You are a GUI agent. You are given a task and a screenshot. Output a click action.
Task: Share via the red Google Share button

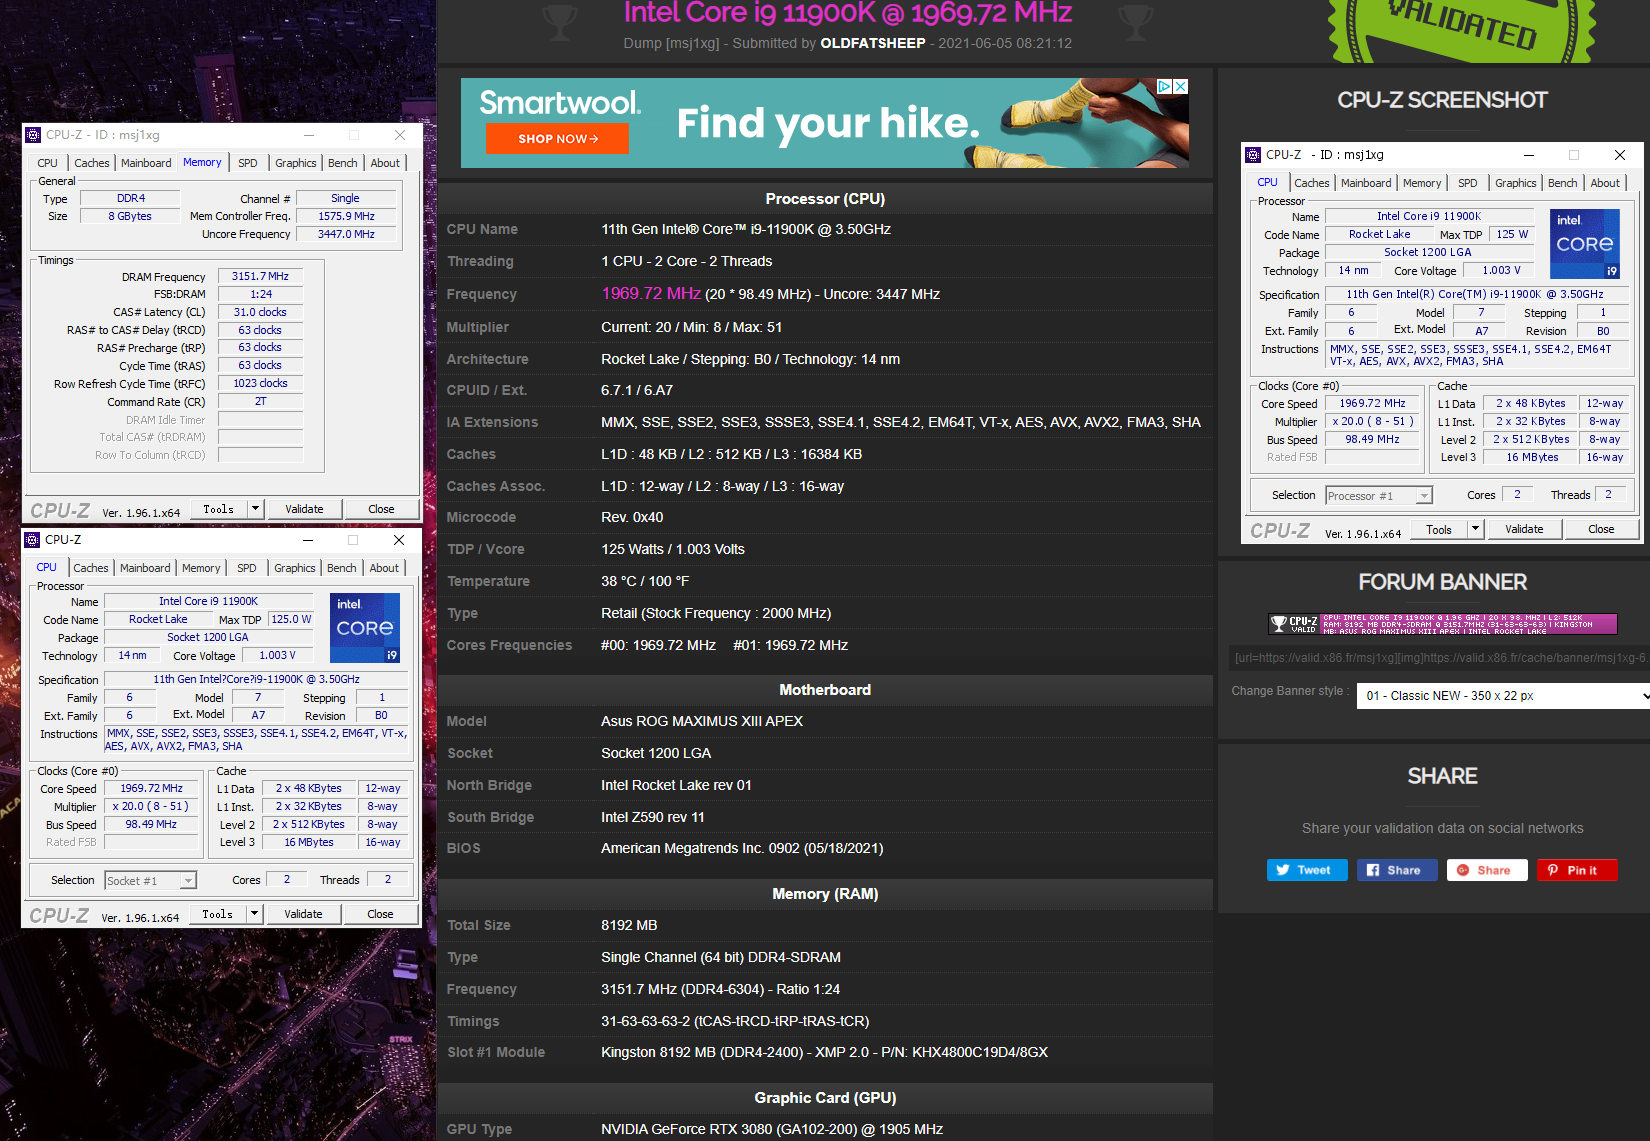[x=1487, y=870]
